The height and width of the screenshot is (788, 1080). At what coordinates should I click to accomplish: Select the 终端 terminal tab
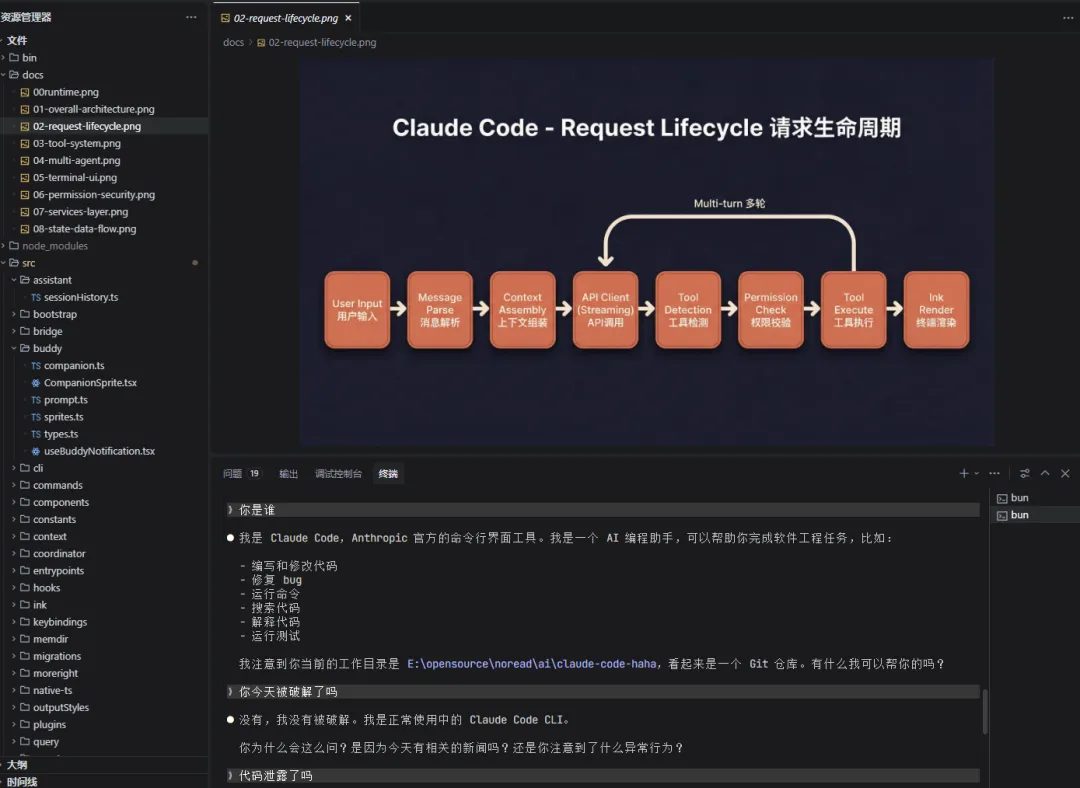388,474
